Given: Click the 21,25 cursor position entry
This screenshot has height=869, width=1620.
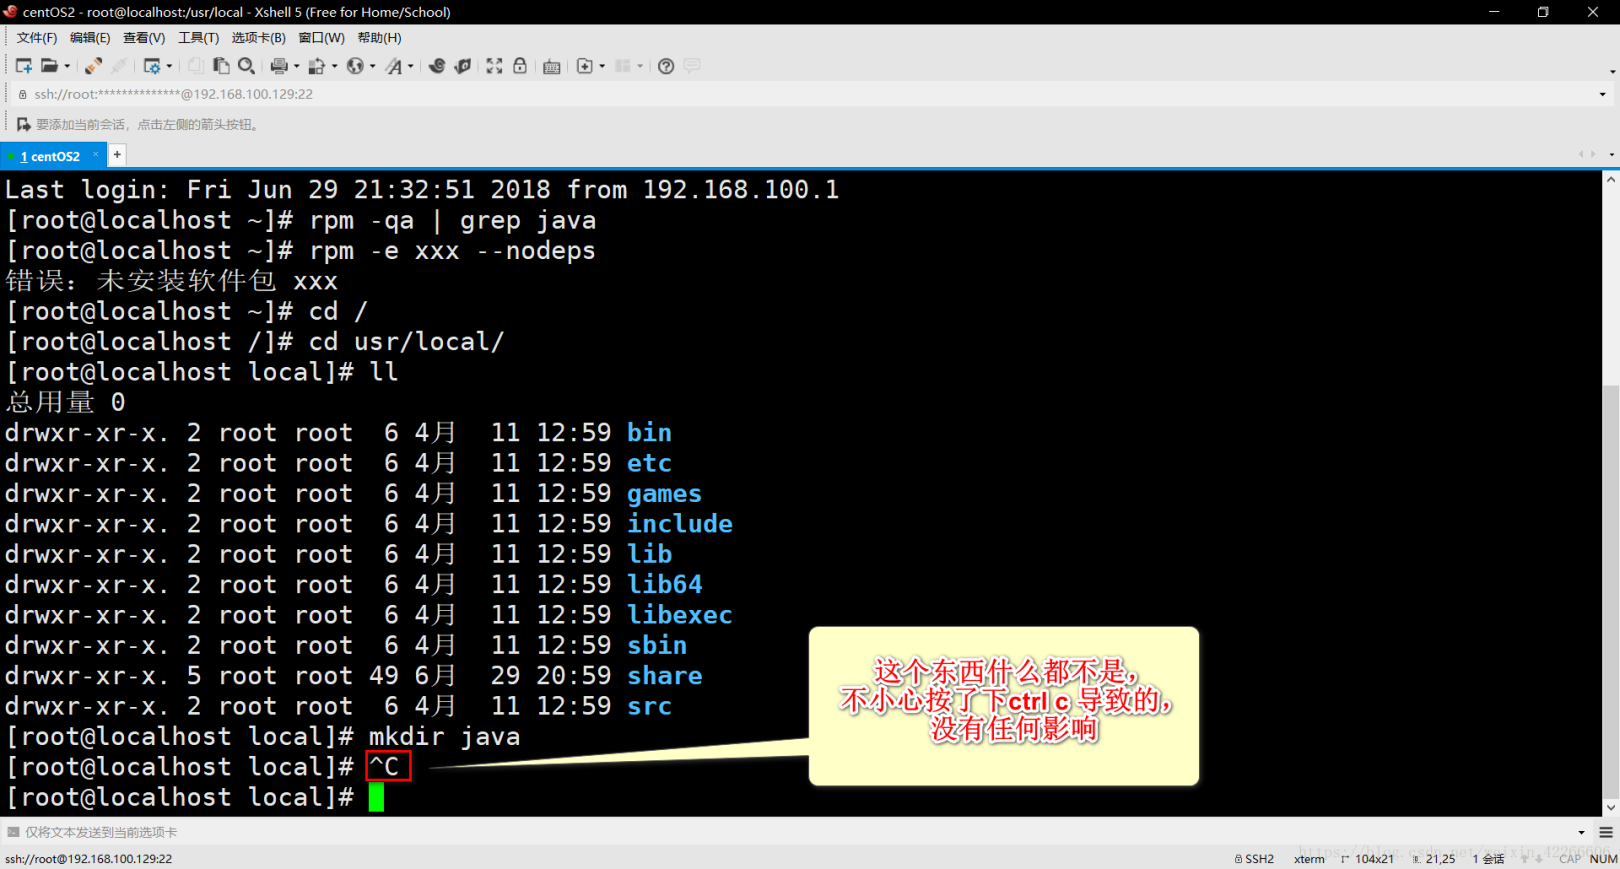Looking at the screenshot, I should click(1433, 859).
